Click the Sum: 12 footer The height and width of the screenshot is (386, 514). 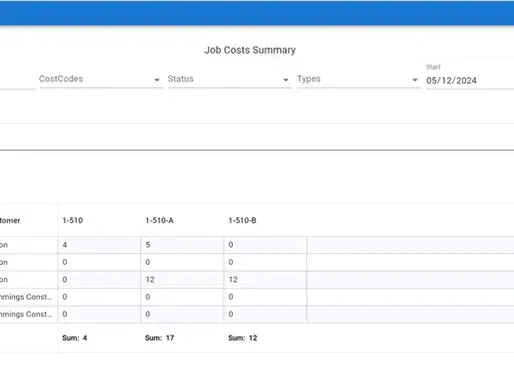243,338
